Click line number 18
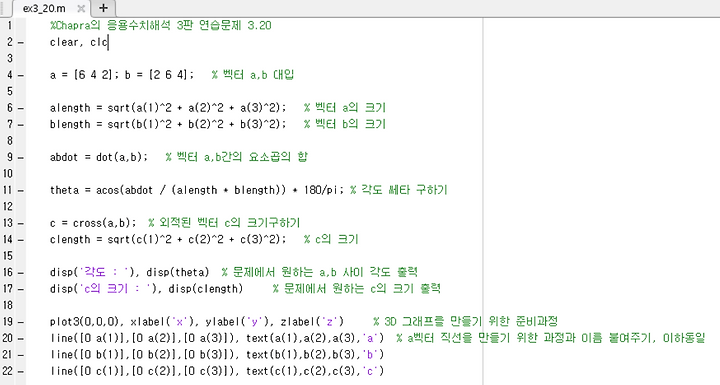This screenshot has width=720, height=385. [8, 305]
